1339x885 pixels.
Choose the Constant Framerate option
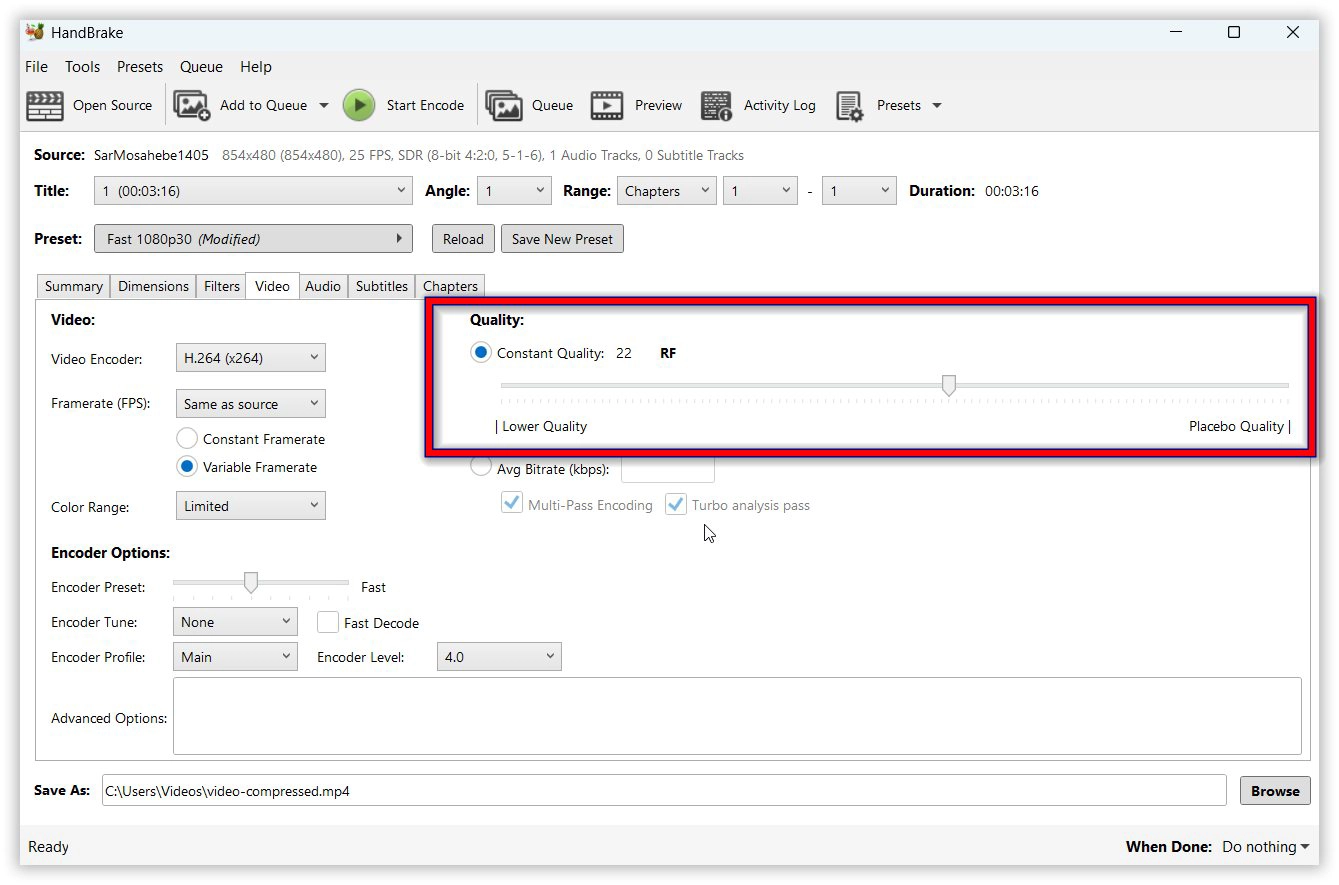[x=186, y=439]
